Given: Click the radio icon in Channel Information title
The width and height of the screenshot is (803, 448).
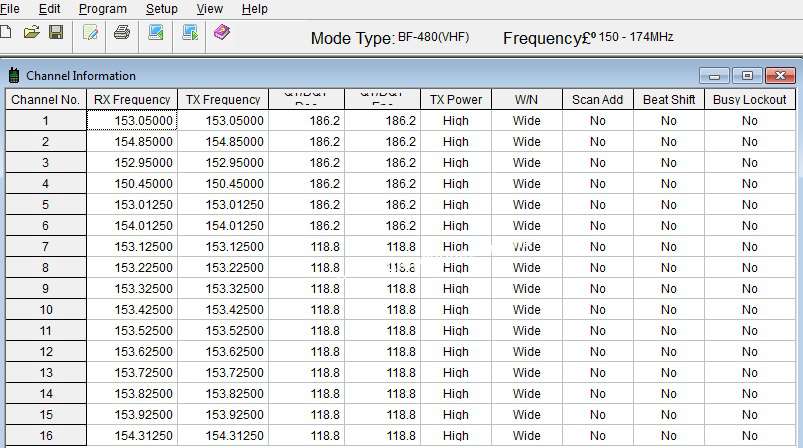Looking at the screenshot, I should (14, 75).
